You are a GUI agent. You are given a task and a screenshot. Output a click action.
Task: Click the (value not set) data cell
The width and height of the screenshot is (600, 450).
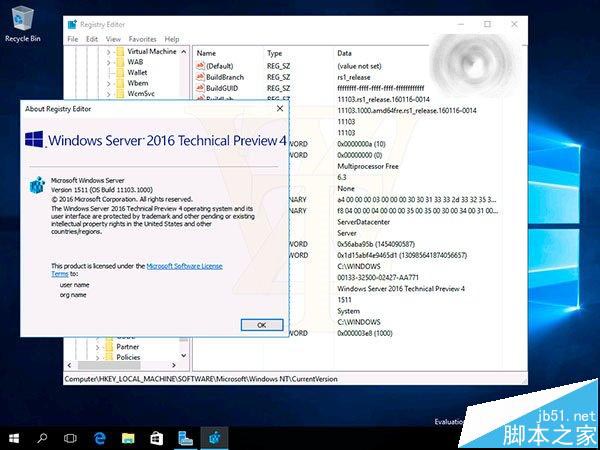coord(359,66)
